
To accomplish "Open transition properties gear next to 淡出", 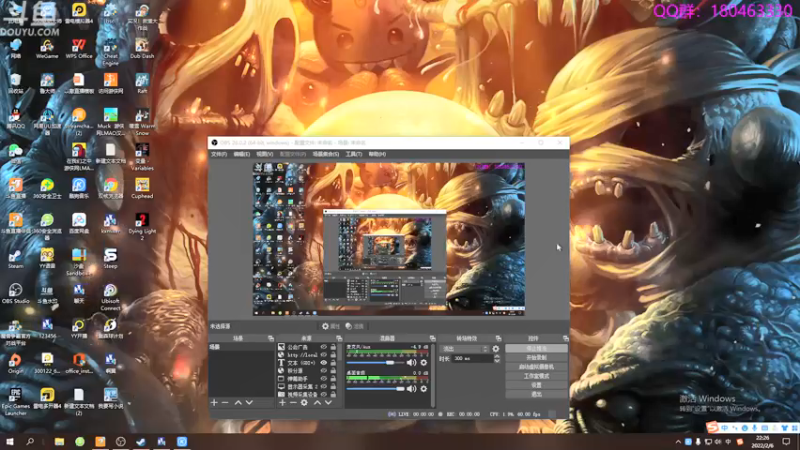I will click(495, 349).
